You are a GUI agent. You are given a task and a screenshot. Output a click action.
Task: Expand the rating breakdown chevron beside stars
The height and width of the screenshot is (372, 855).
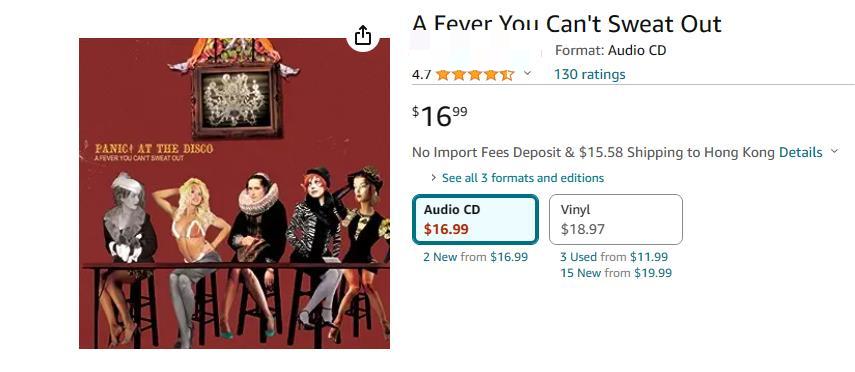(527, 74)
